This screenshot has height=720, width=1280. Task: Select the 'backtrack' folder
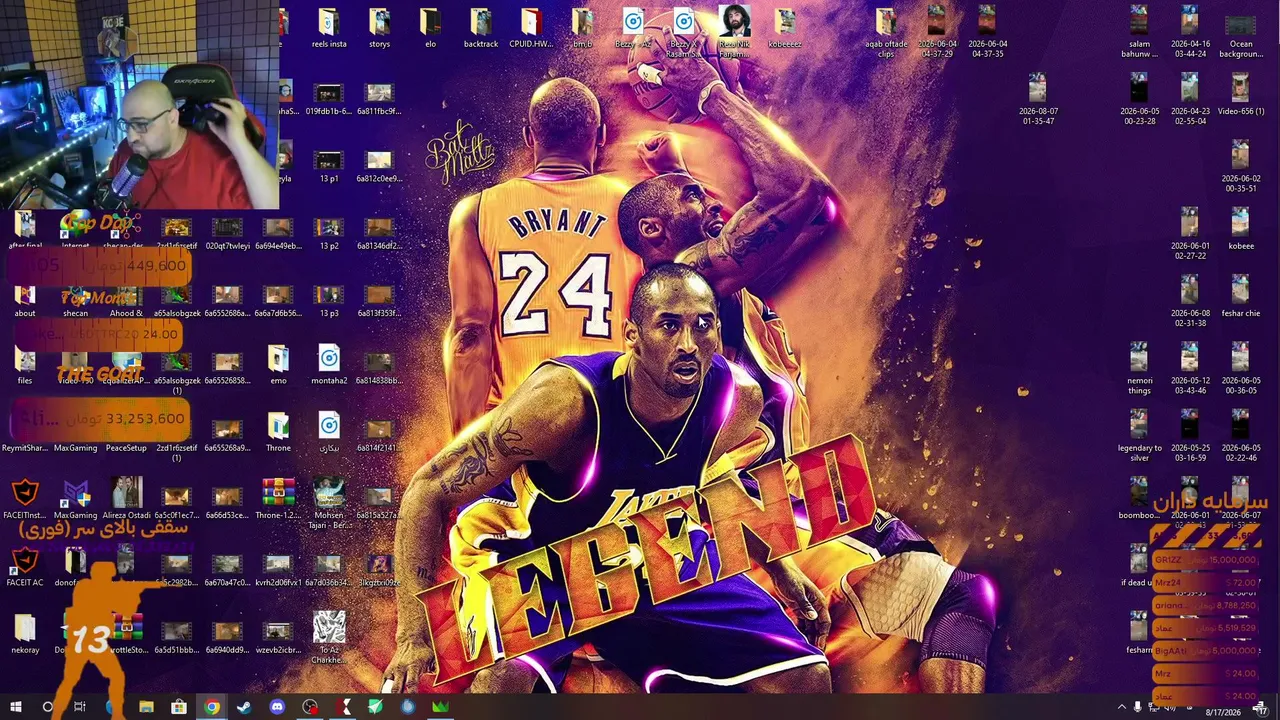[481, 29]
